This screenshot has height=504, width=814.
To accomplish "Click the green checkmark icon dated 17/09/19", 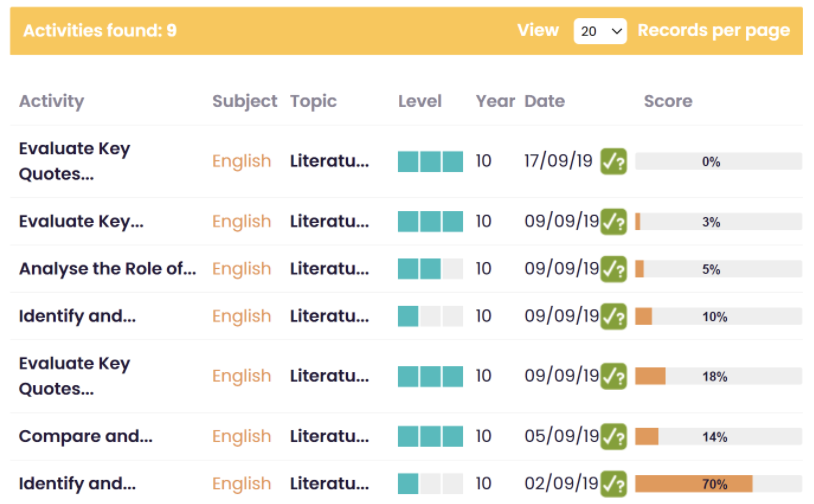I will 613,161.
